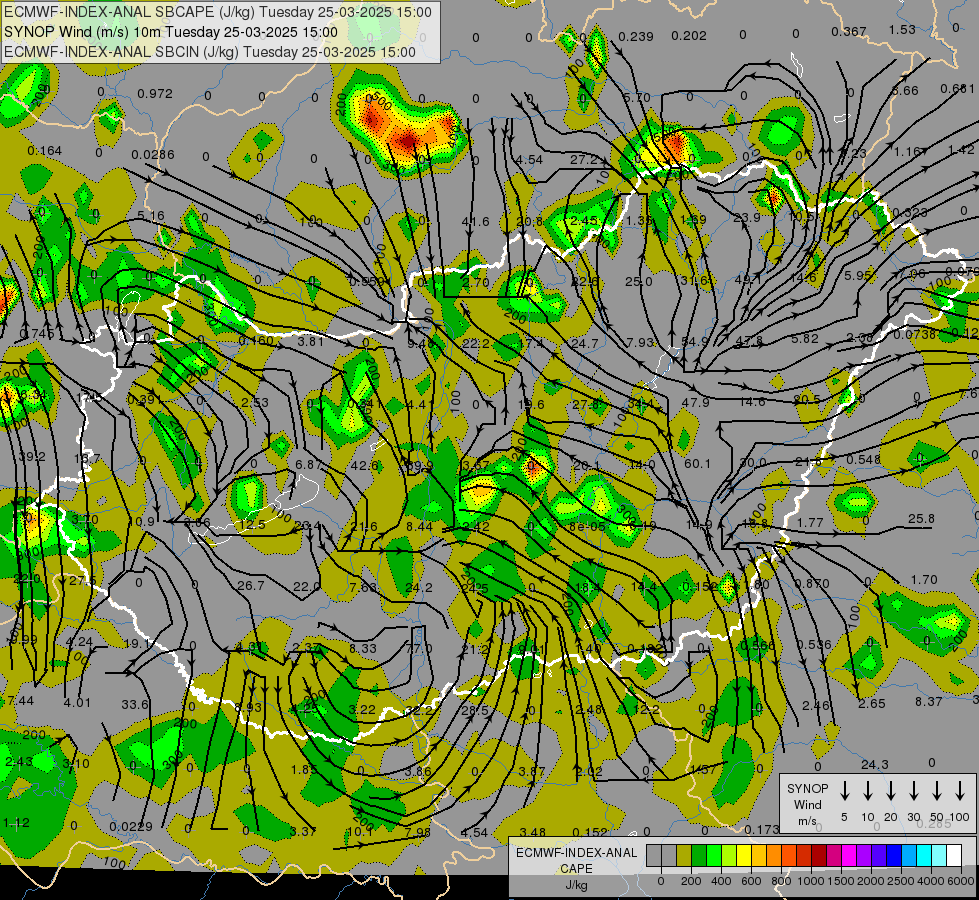Click the 4000 tick label in legend

click(x=931, y=881)
